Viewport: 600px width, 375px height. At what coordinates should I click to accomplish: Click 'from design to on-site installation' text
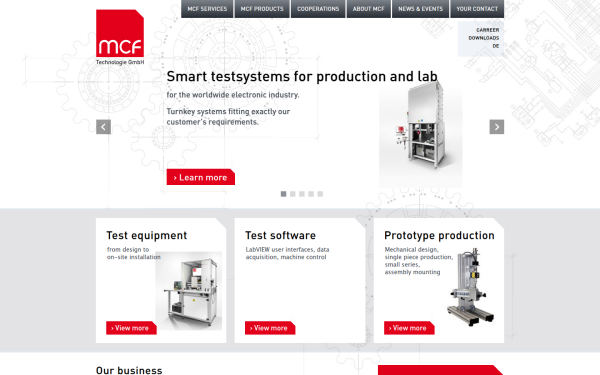point(134,253)
